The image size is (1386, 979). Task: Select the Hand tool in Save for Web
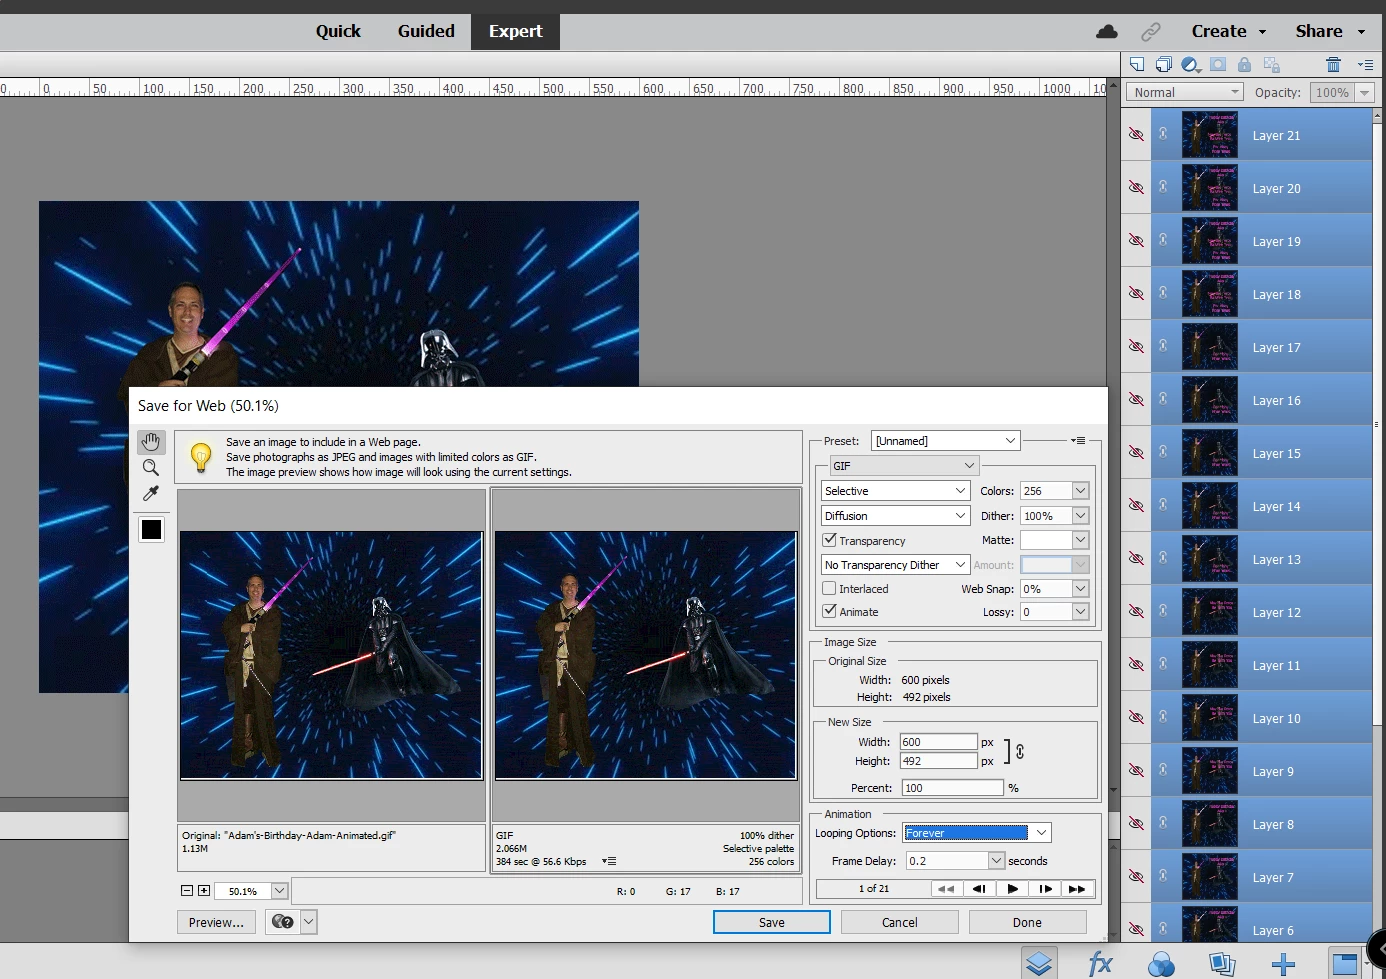[151, 442]
